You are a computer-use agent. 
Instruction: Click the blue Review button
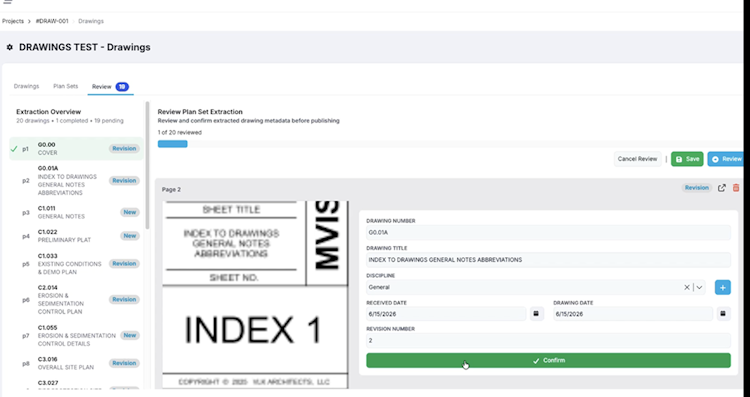point(726,159)
